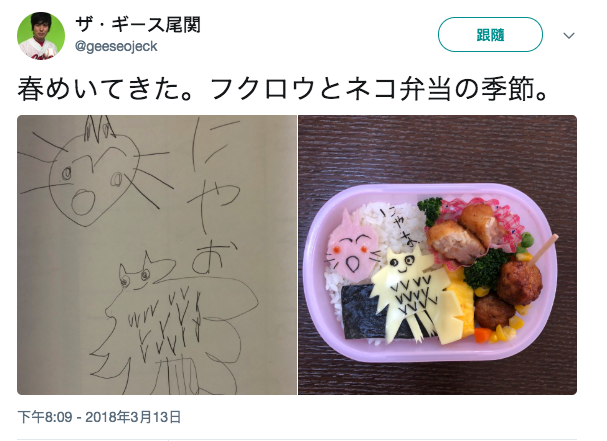Click the hand-drawn cat face in the sketch
The width and height of the screenshot is (607, 441).
pyautogui.click(x=95, y=176)
